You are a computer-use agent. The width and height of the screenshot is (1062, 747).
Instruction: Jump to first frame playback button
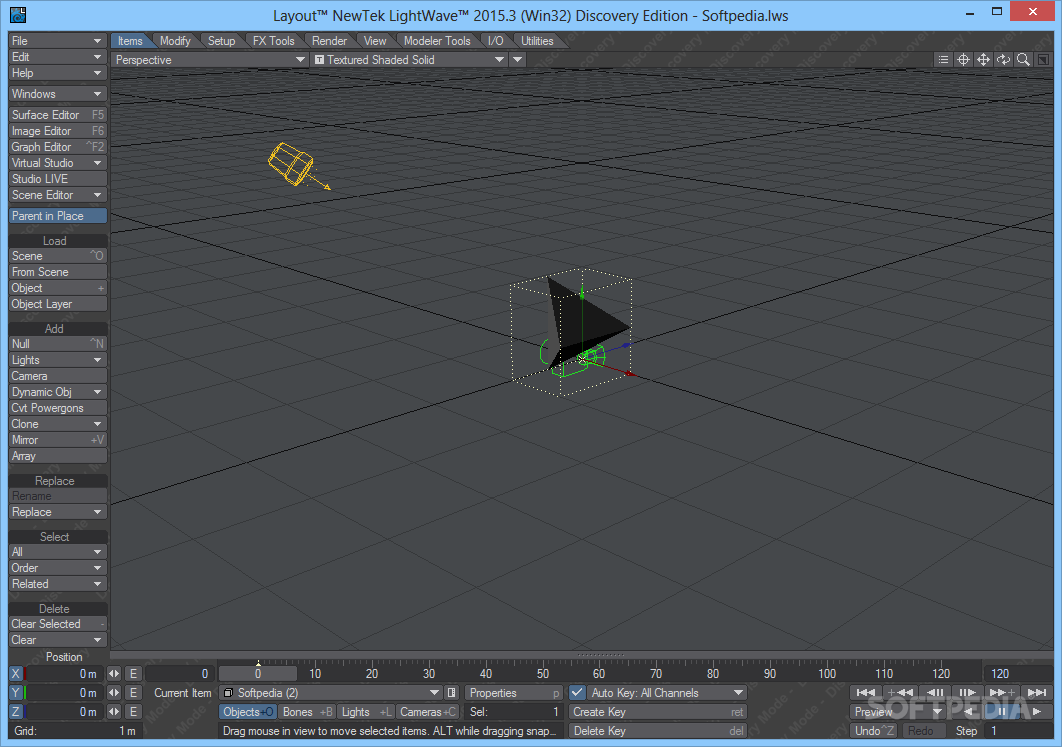(866, 692)
